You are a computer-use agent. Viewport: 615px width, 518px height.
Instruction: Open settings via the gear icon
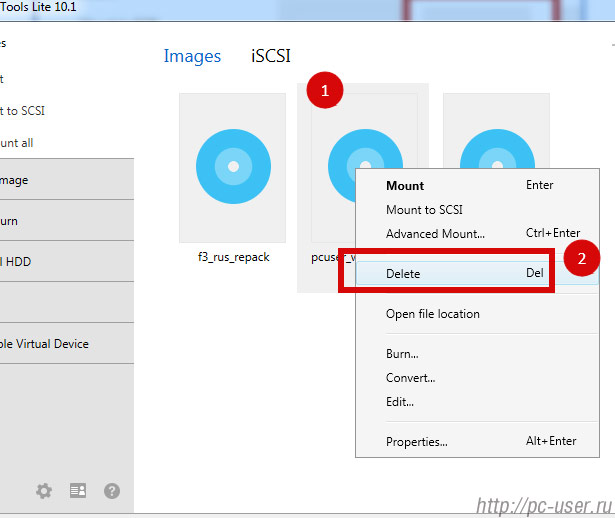(44, 491)
